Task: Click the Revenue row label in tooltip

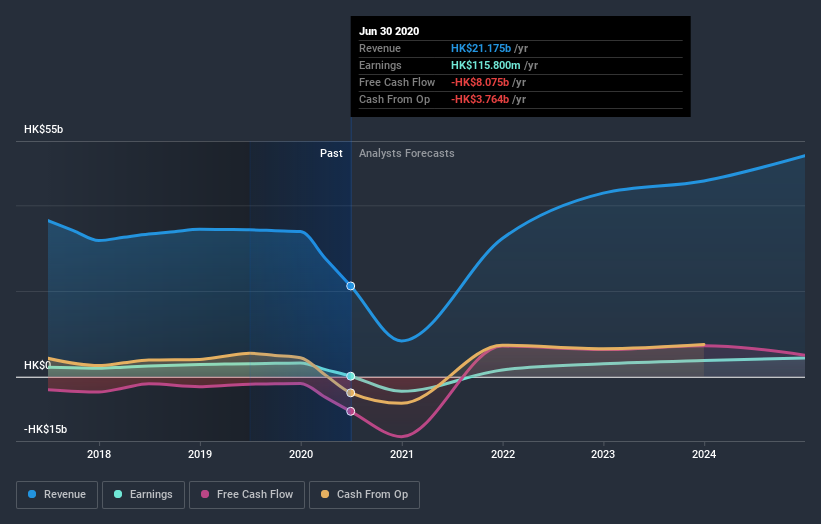Action: pos(380,48)
